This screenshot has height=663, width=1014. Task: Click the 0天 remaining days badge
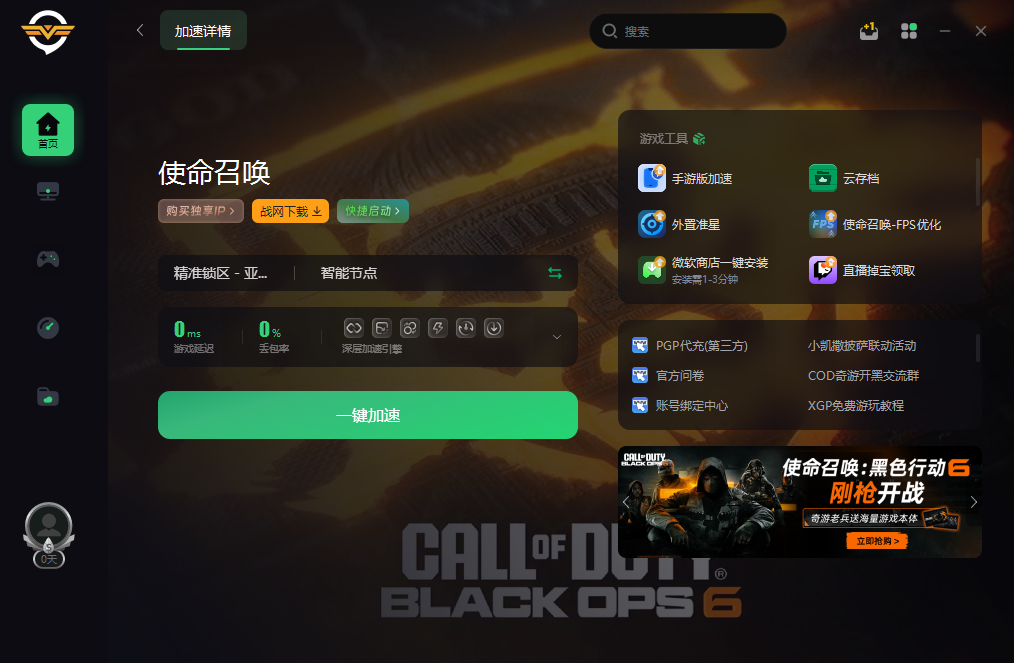coord(49,559)
